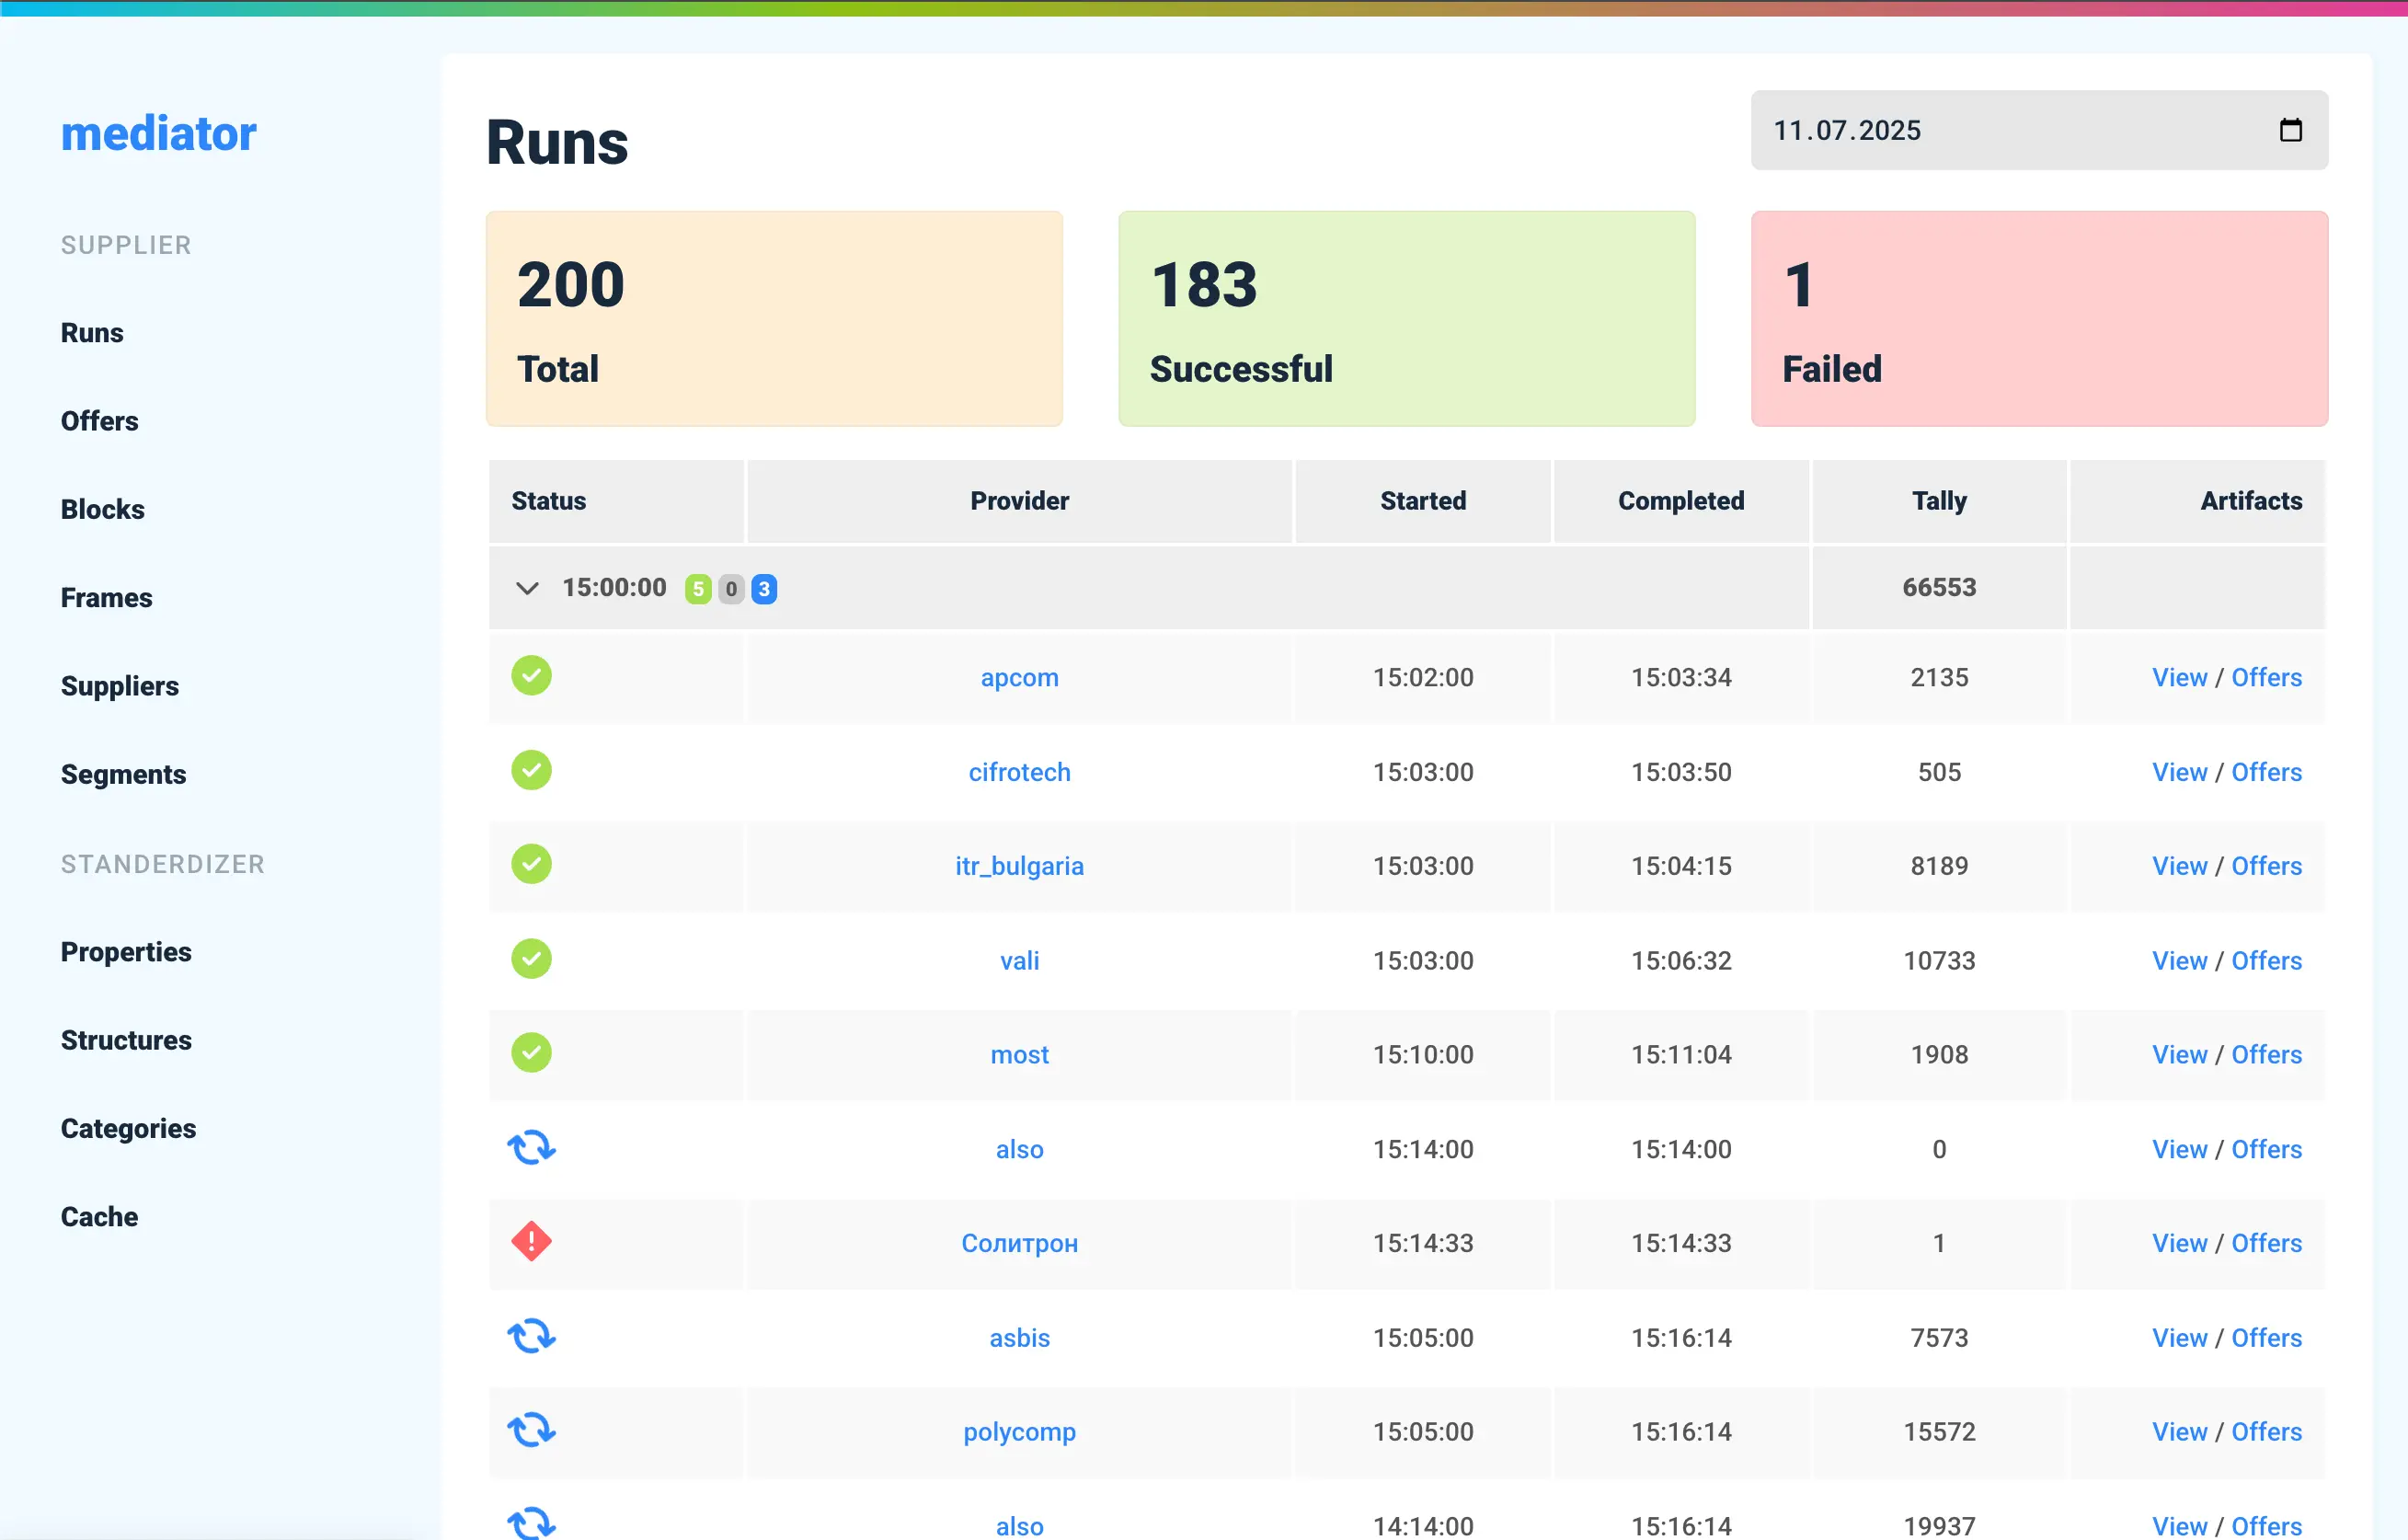Open the Солитрон provider link

[1019, 1244]
